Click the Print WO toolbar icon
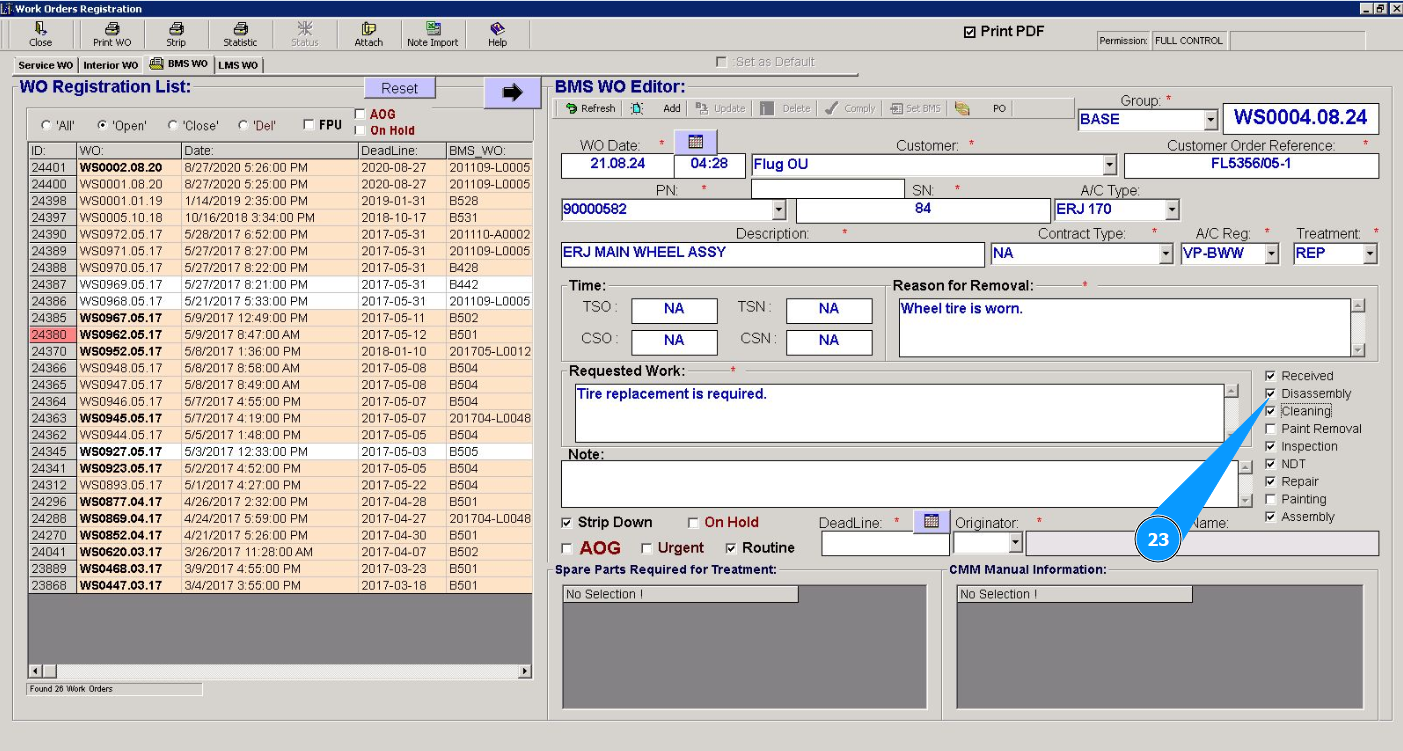Screen dimensions: 1403x751 [112, 34]
